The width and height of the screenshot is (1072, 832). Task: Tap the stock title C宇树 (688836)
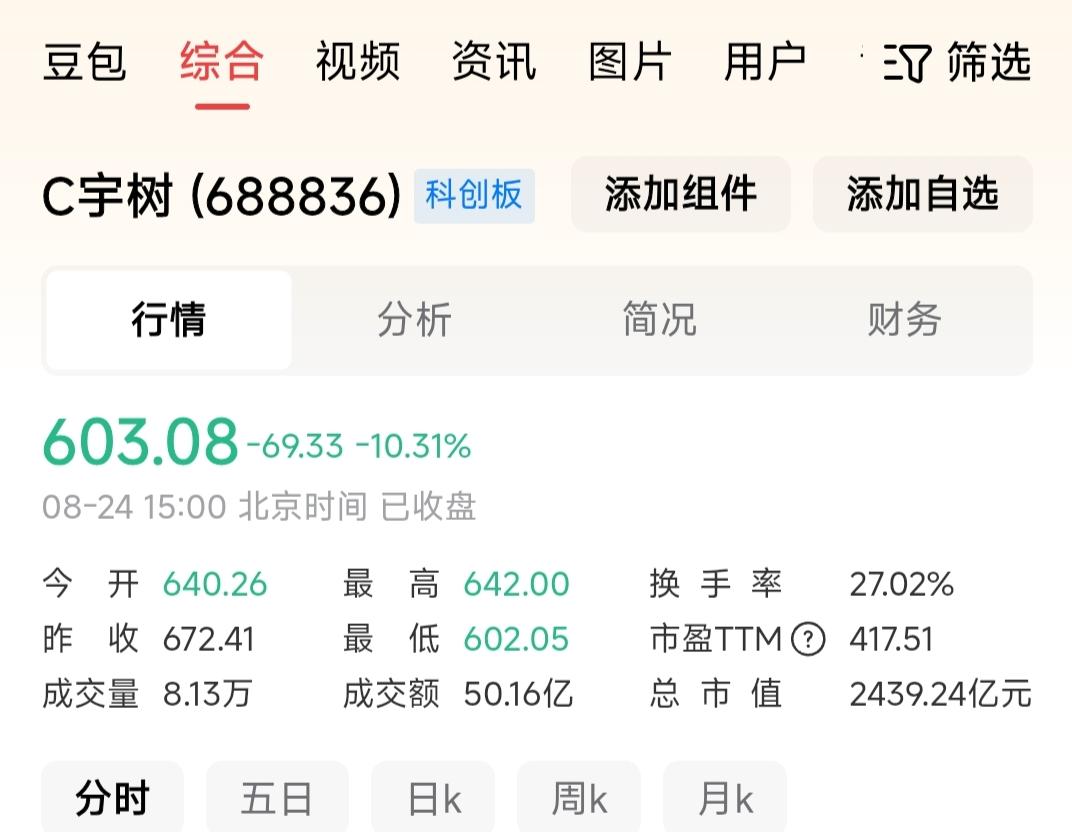222,196
